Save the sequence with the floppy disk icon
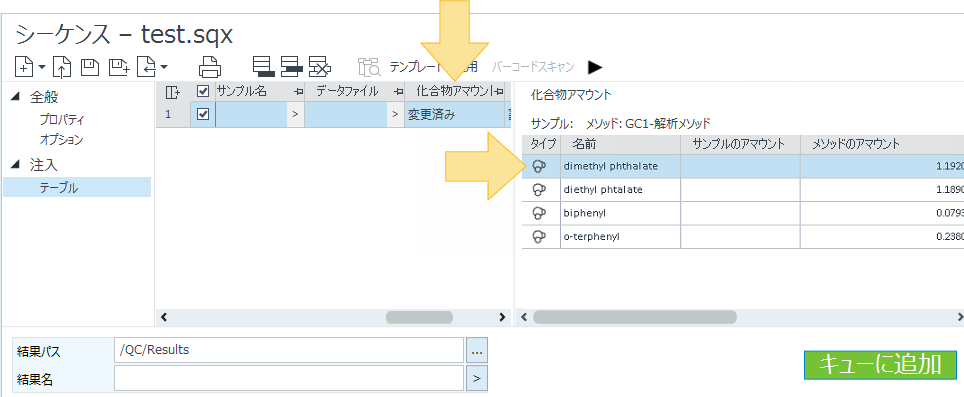The image size is (964, 397). pyautogui.click(x=90, y=67)
